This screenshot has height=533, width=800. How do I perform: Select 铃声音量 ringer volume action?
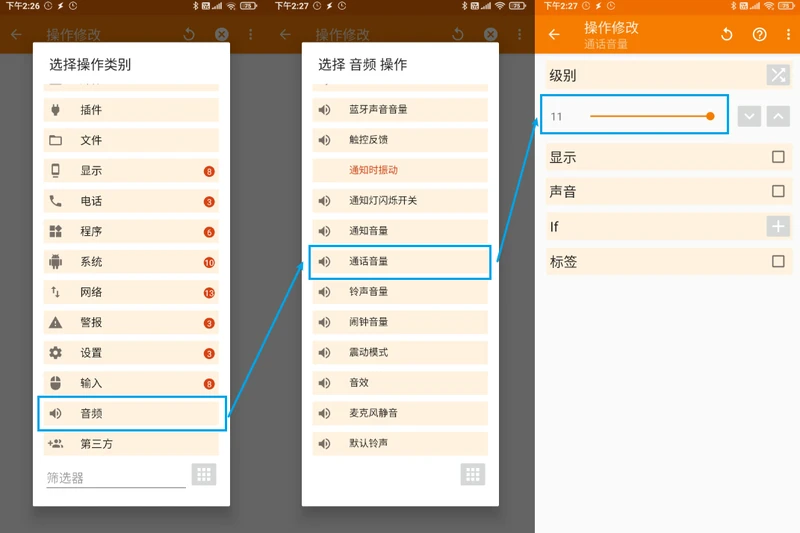tap(400, 292)
